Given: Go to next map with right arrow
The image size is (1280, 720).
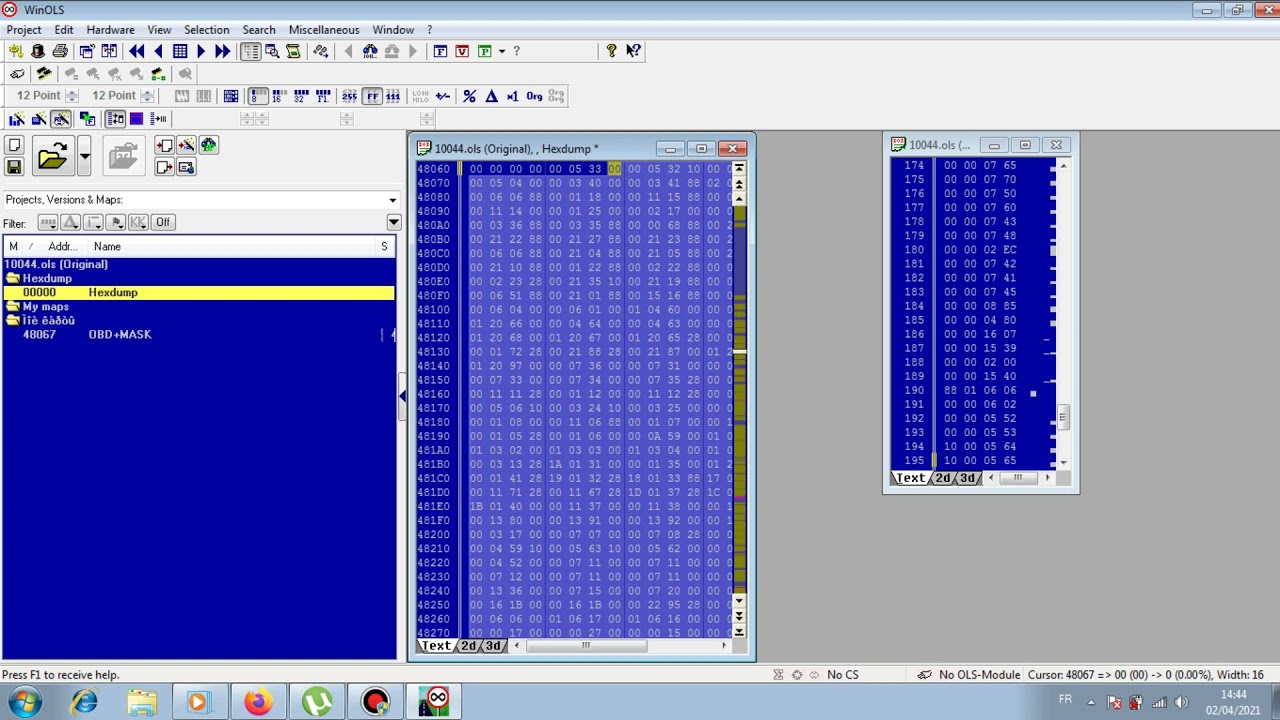Looking at the screenshot, I should [x=201, y=51].
